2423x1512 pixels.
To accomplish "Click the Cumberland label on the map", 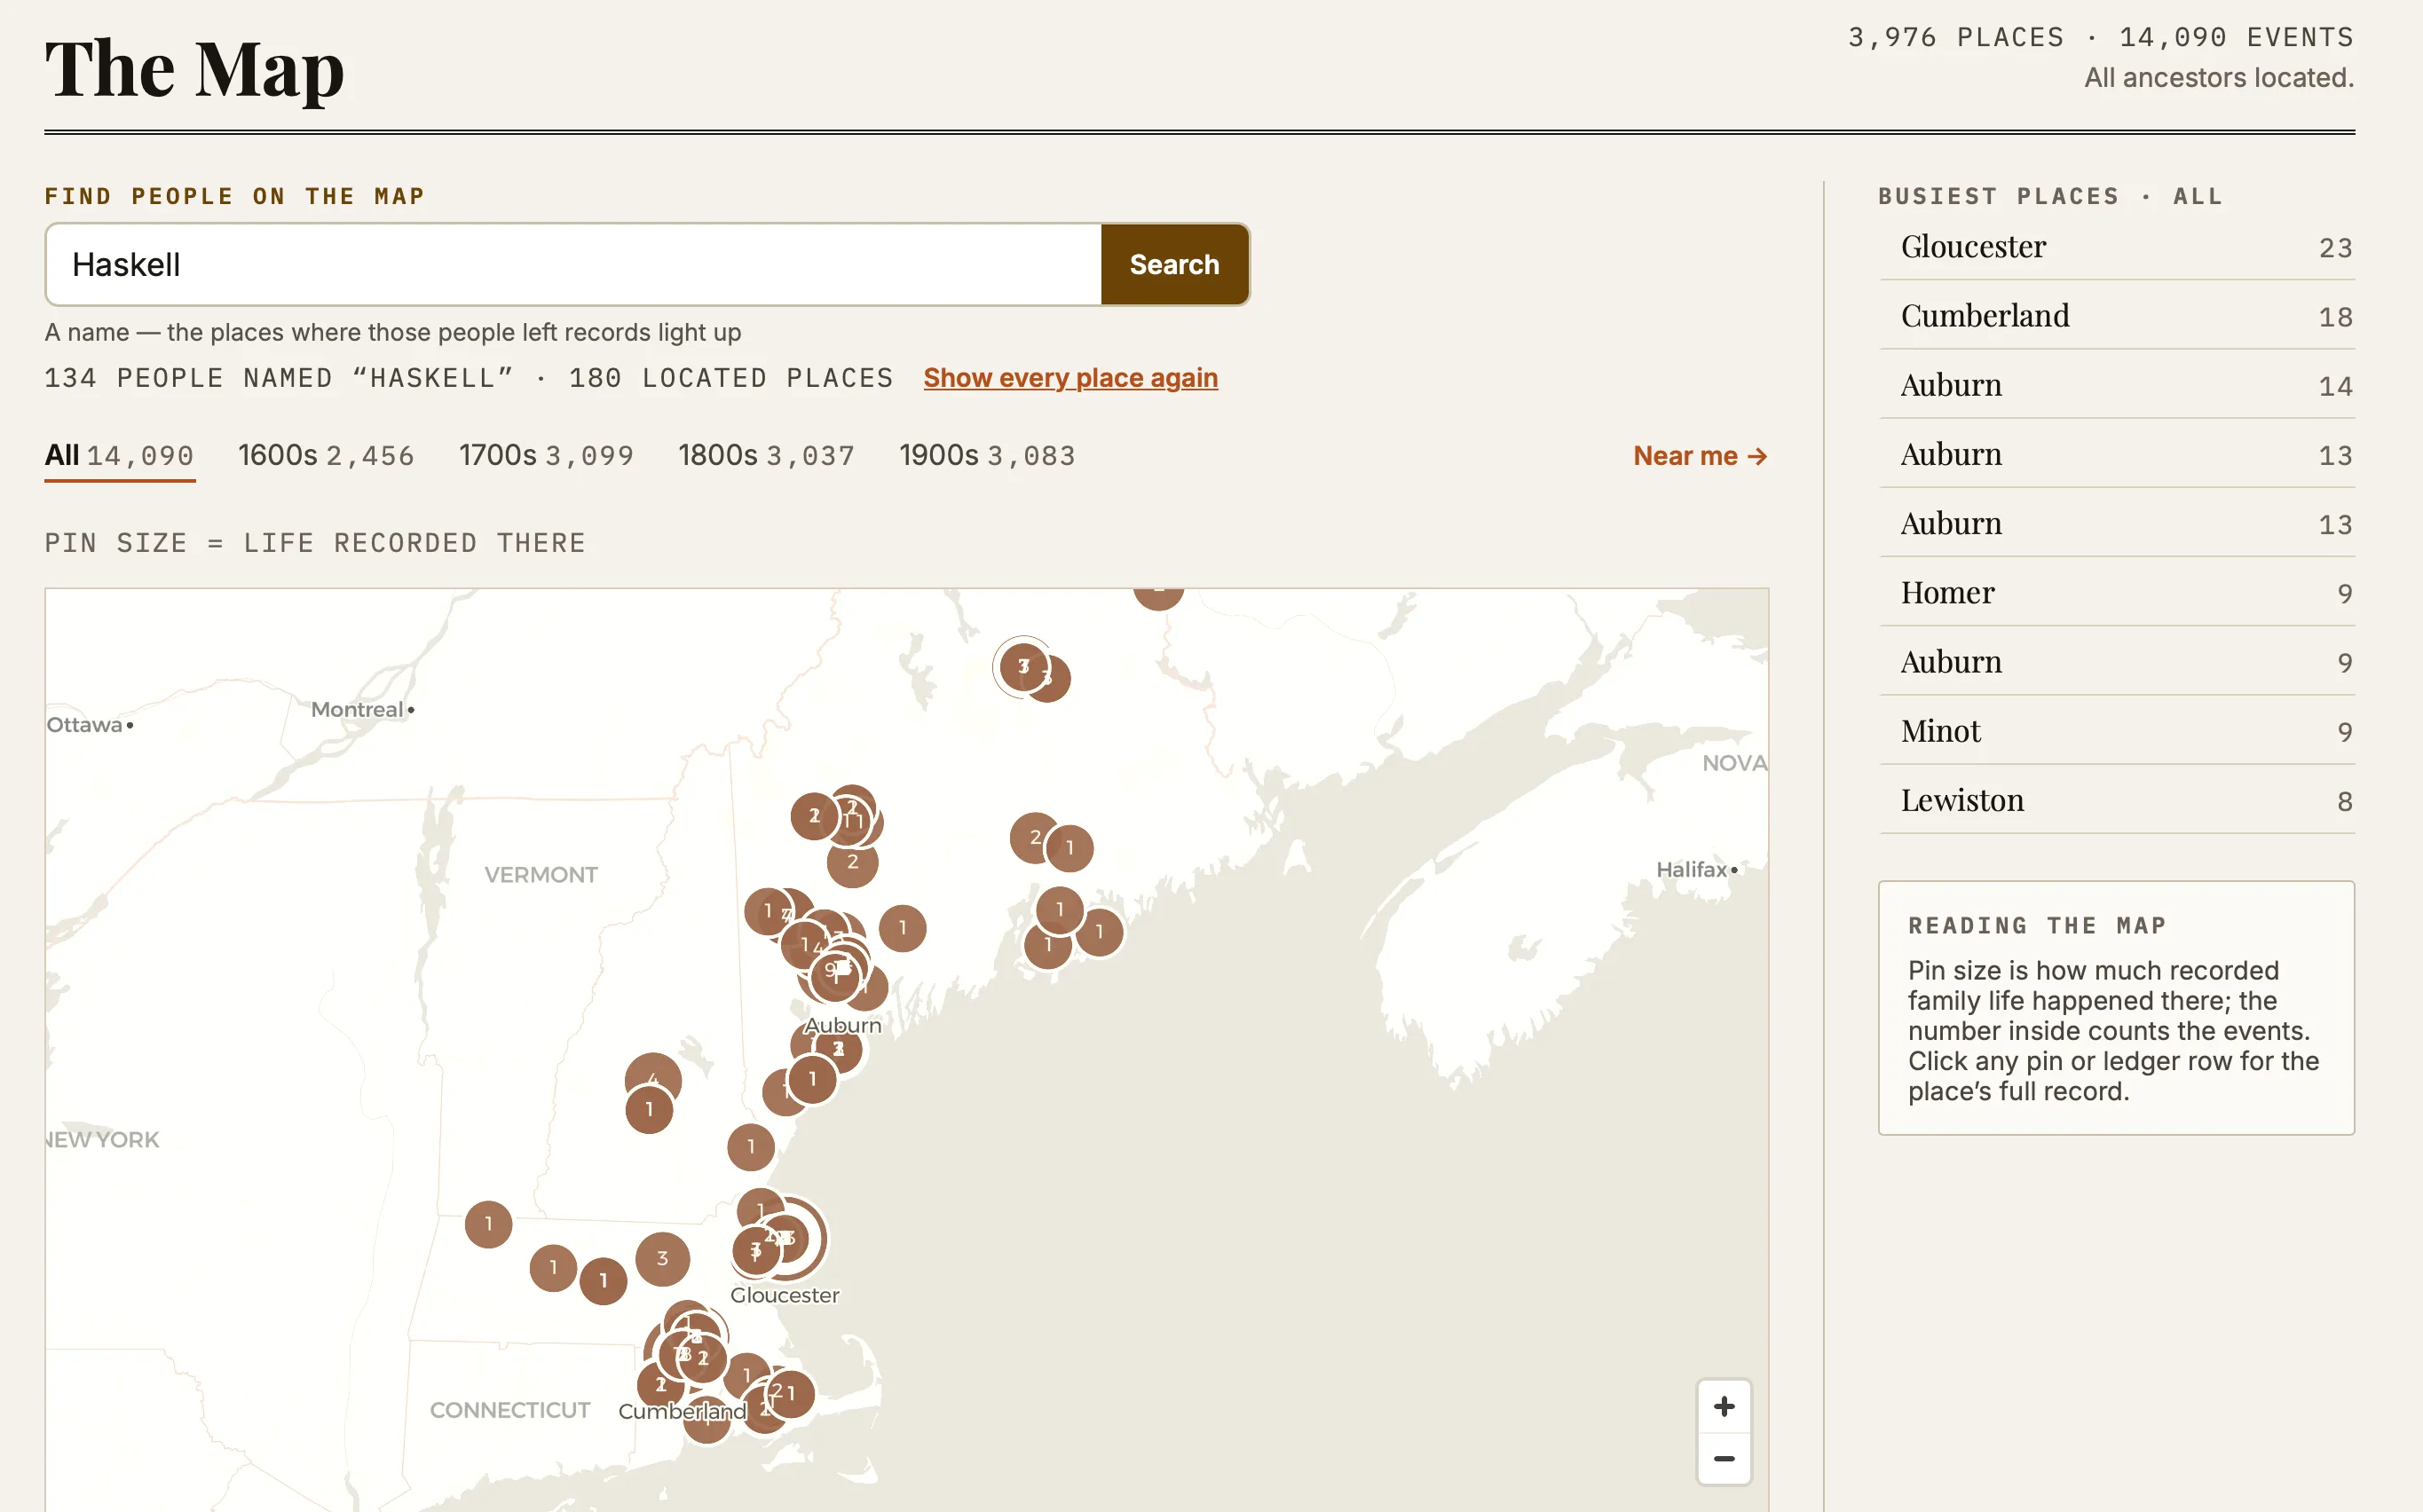I will pos(682,1411).
